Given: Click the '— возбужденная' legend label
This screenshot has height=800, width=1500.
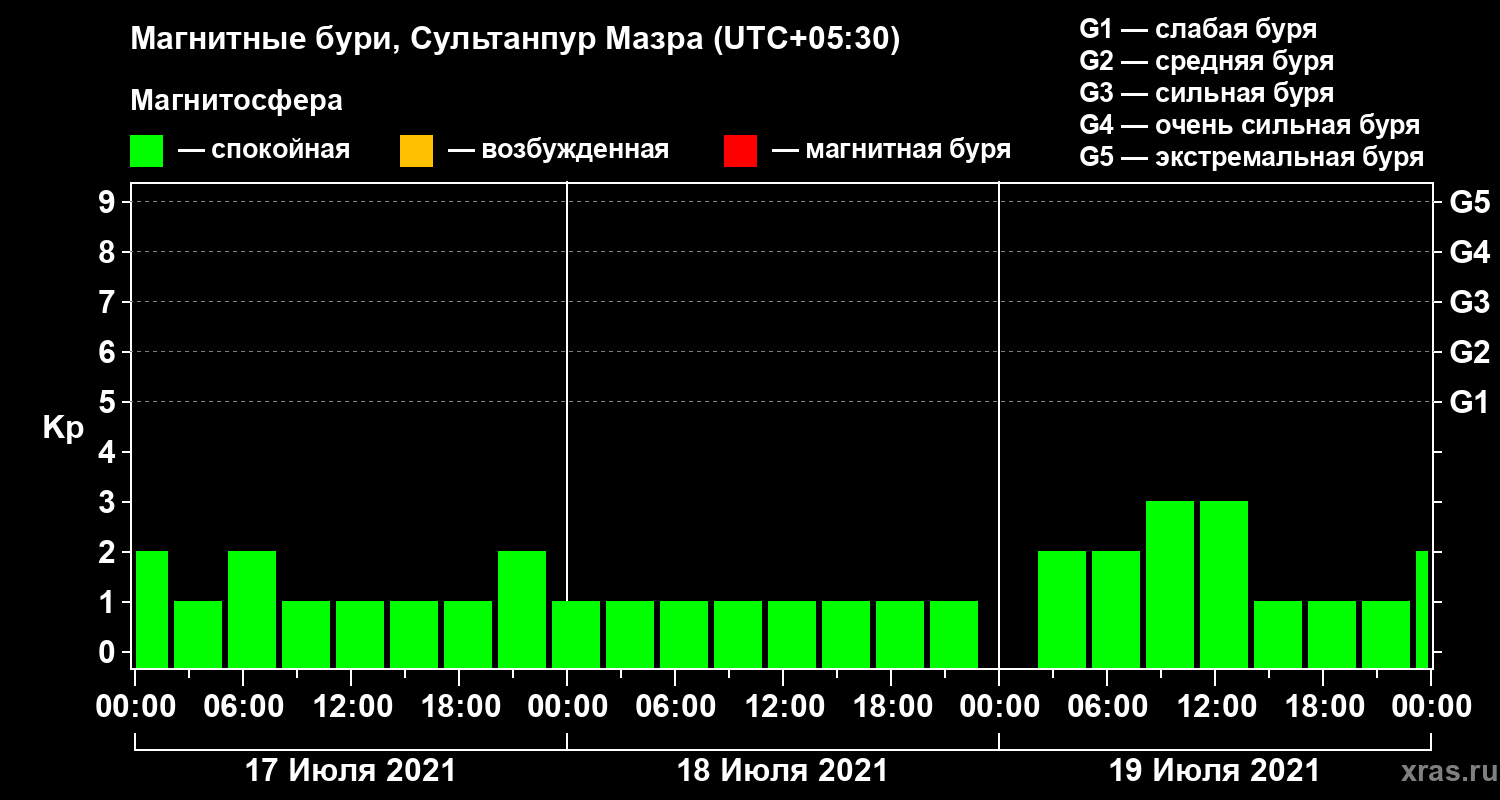Looking at the screenshot, I should click(558, 150).
